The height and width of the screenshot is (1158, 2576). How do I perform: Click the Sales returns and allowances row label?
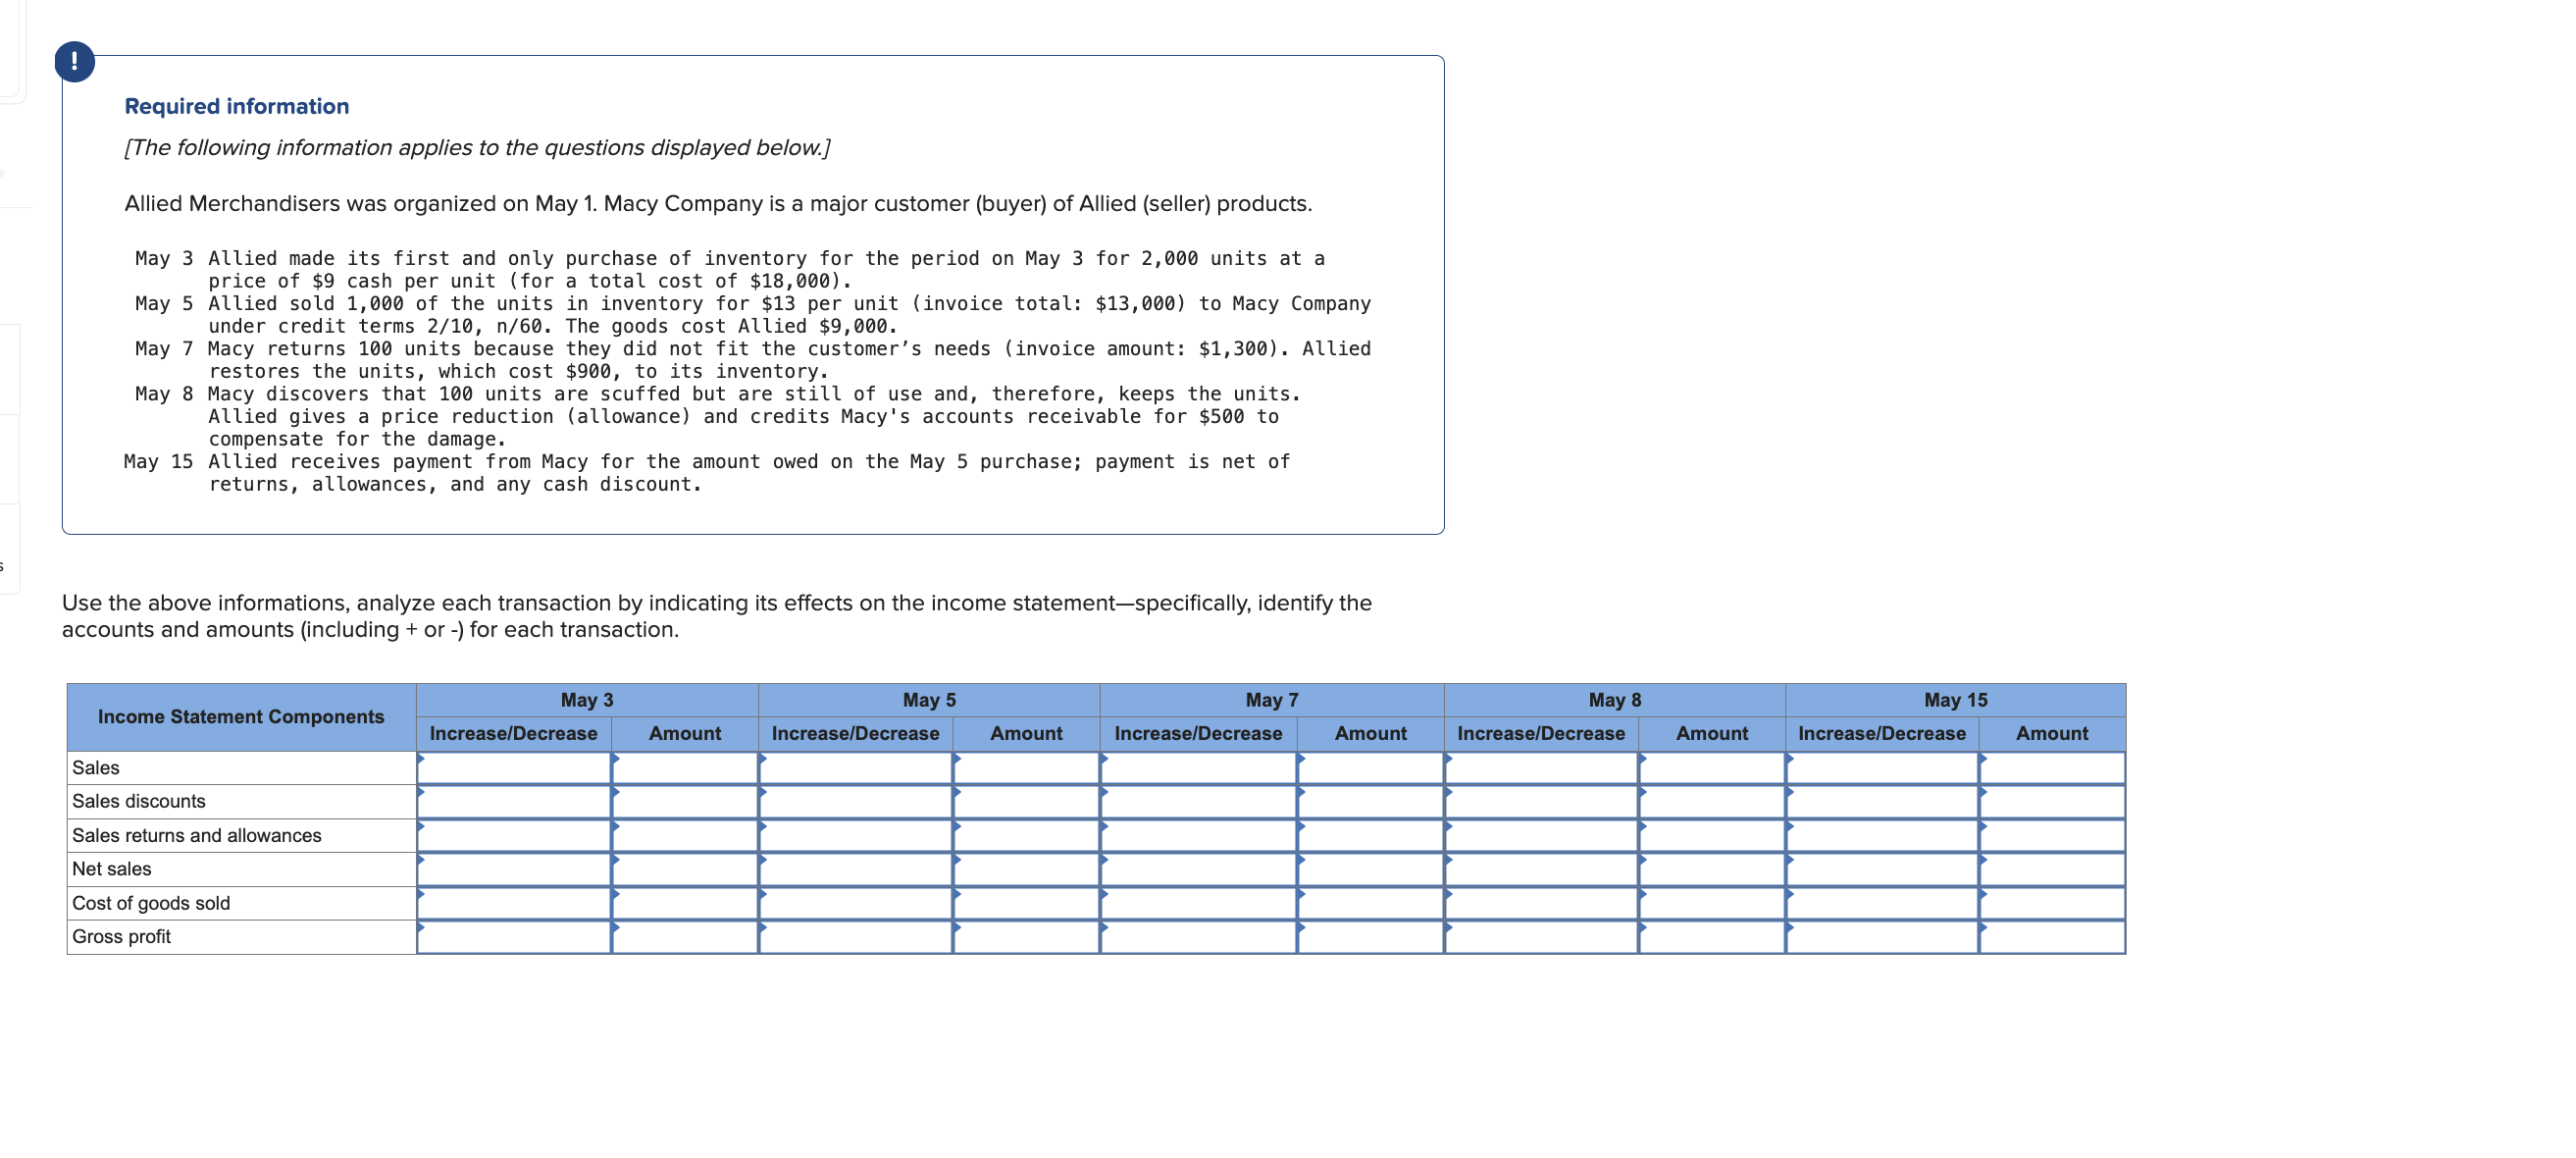pyautogui.click(x=197, y=836)
